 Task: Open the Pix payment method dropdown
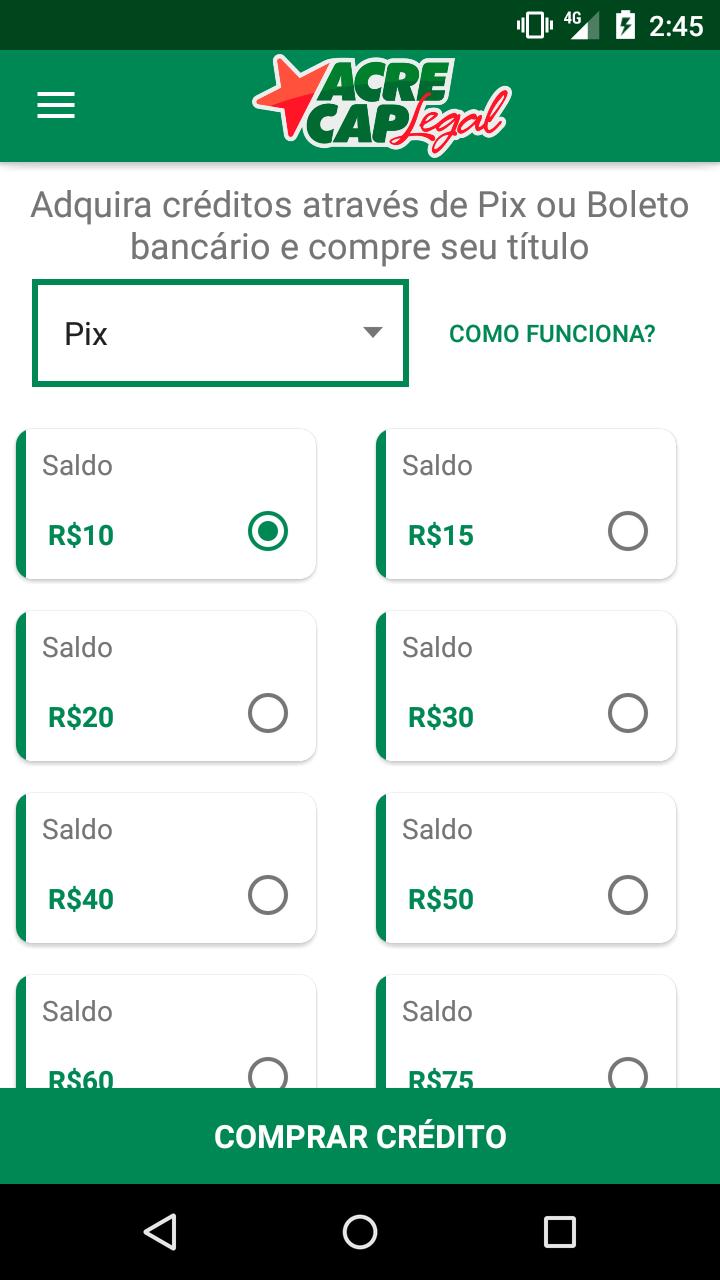pyautogui.click(x=220, y=333)
